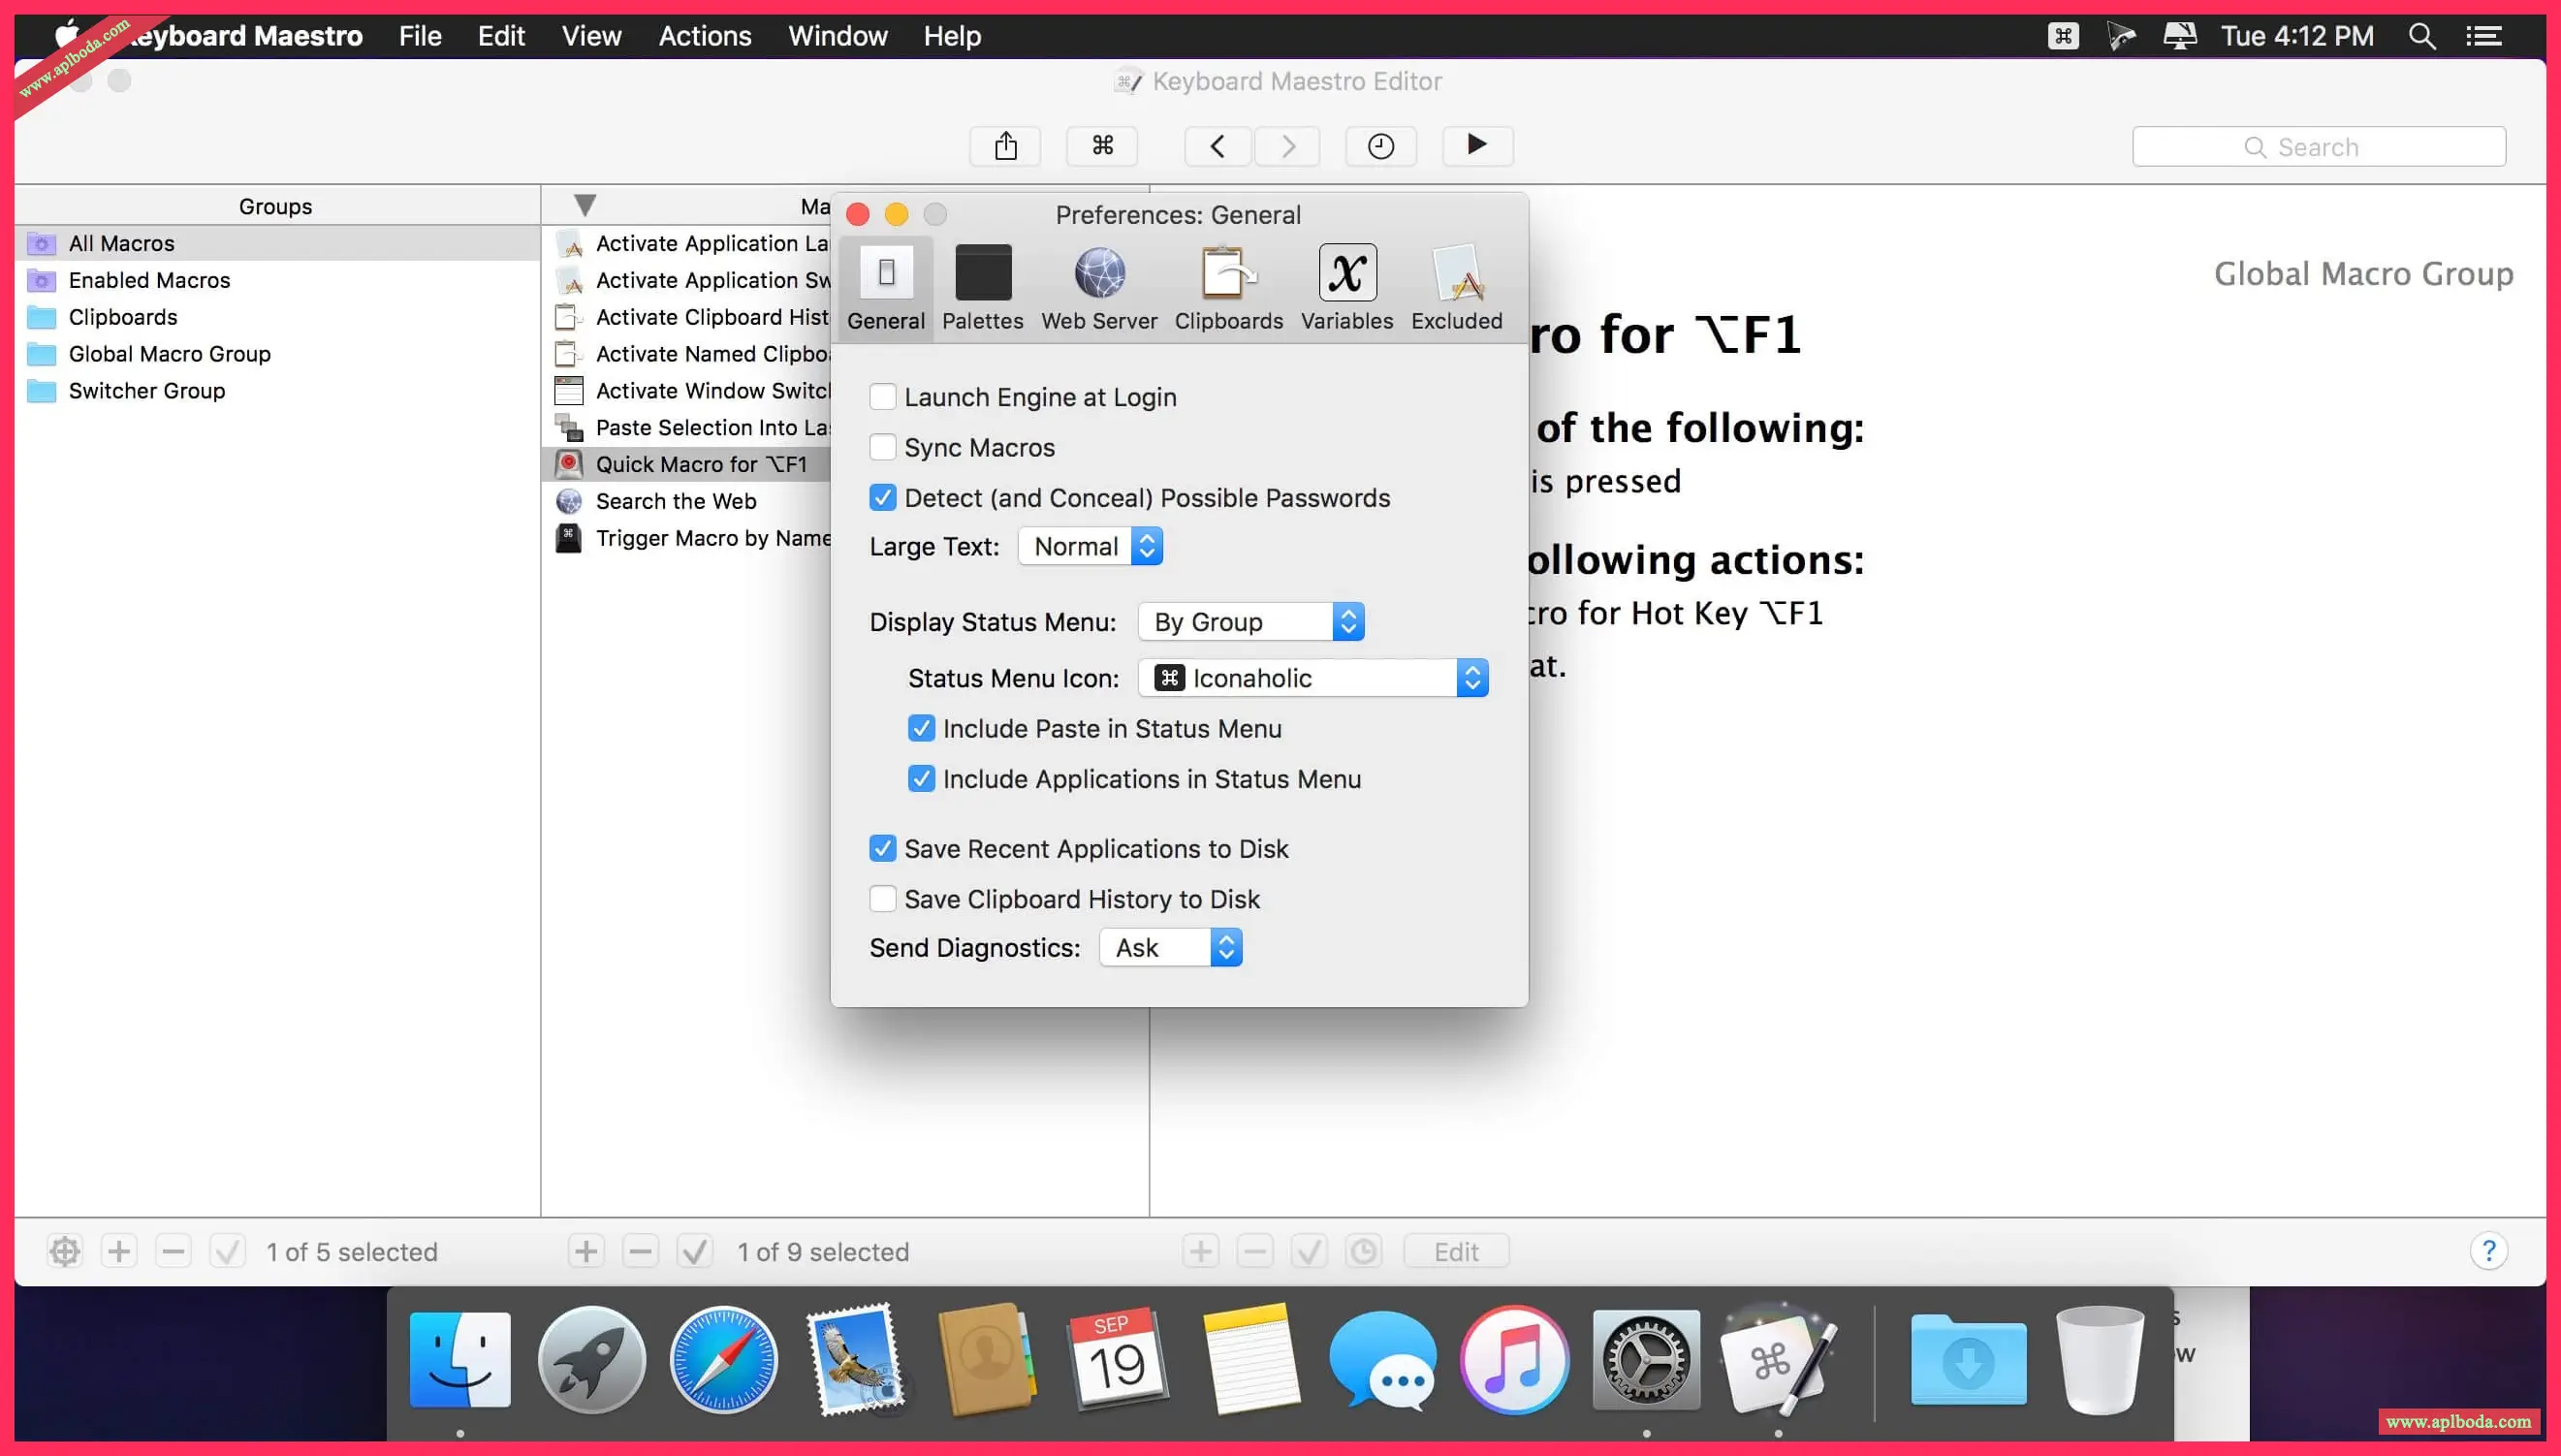Image resolution: width=2561 pixels, height=1456 pixels.
Task: Open the Help menu
Action: [952, 36]
